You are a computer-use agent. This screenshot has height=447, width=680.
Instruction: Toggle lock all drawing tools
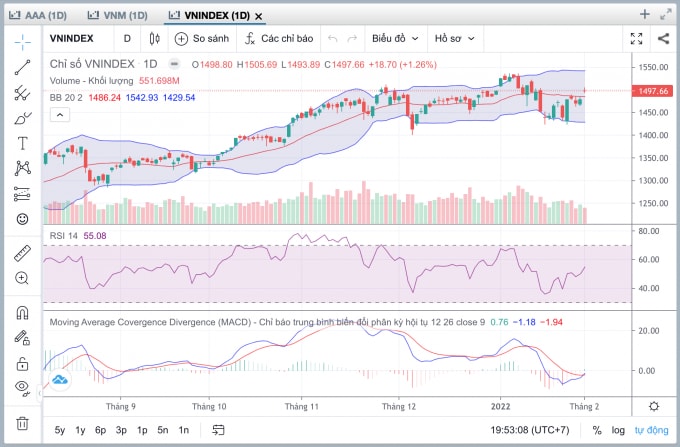[23, 363]
